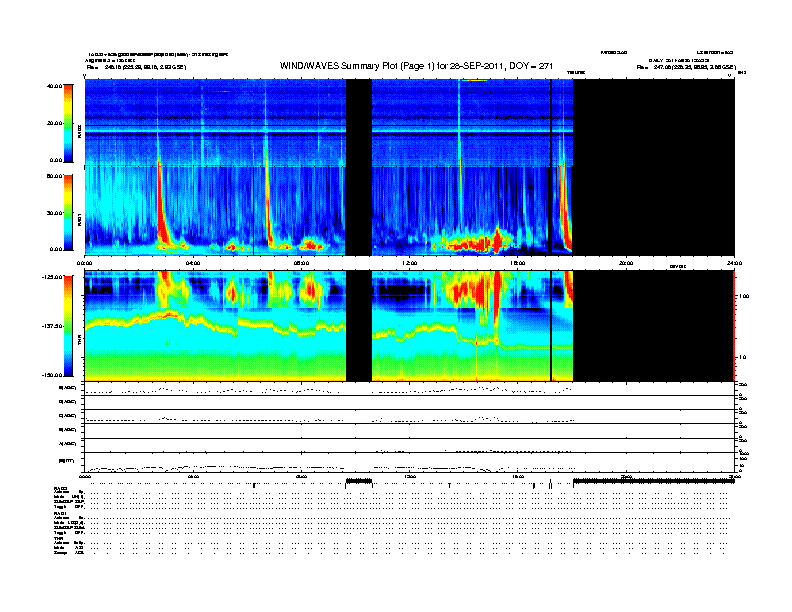
Task: Click the 08:00 label under the RAD1 spectrogram
Action: (x=301, y=263)
